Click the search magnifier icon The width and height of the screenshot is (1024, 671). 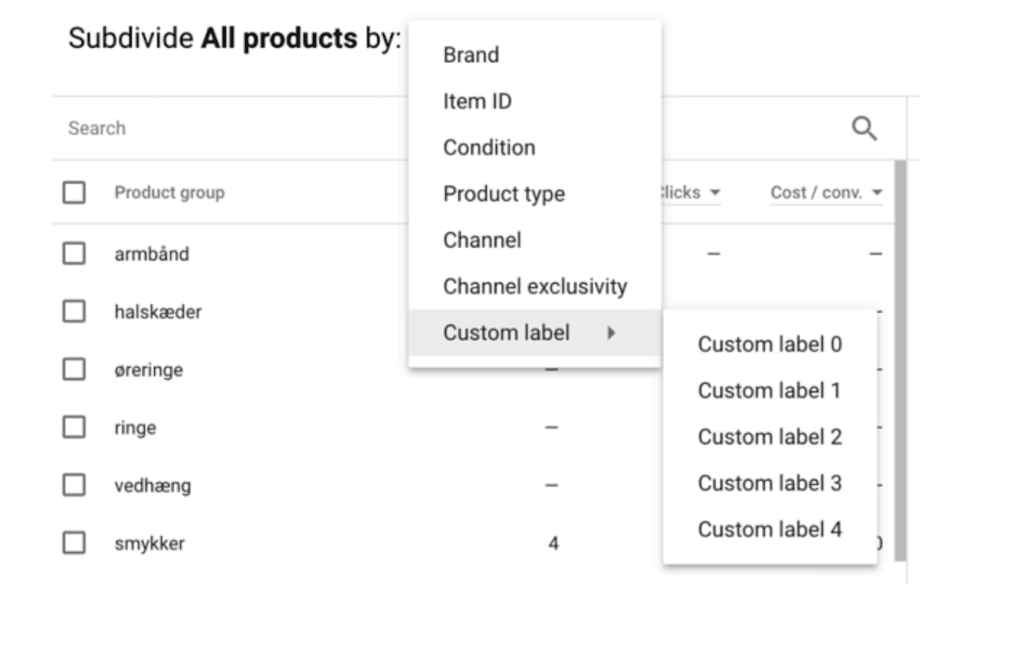pyautogui.click(x=863, y=128)
